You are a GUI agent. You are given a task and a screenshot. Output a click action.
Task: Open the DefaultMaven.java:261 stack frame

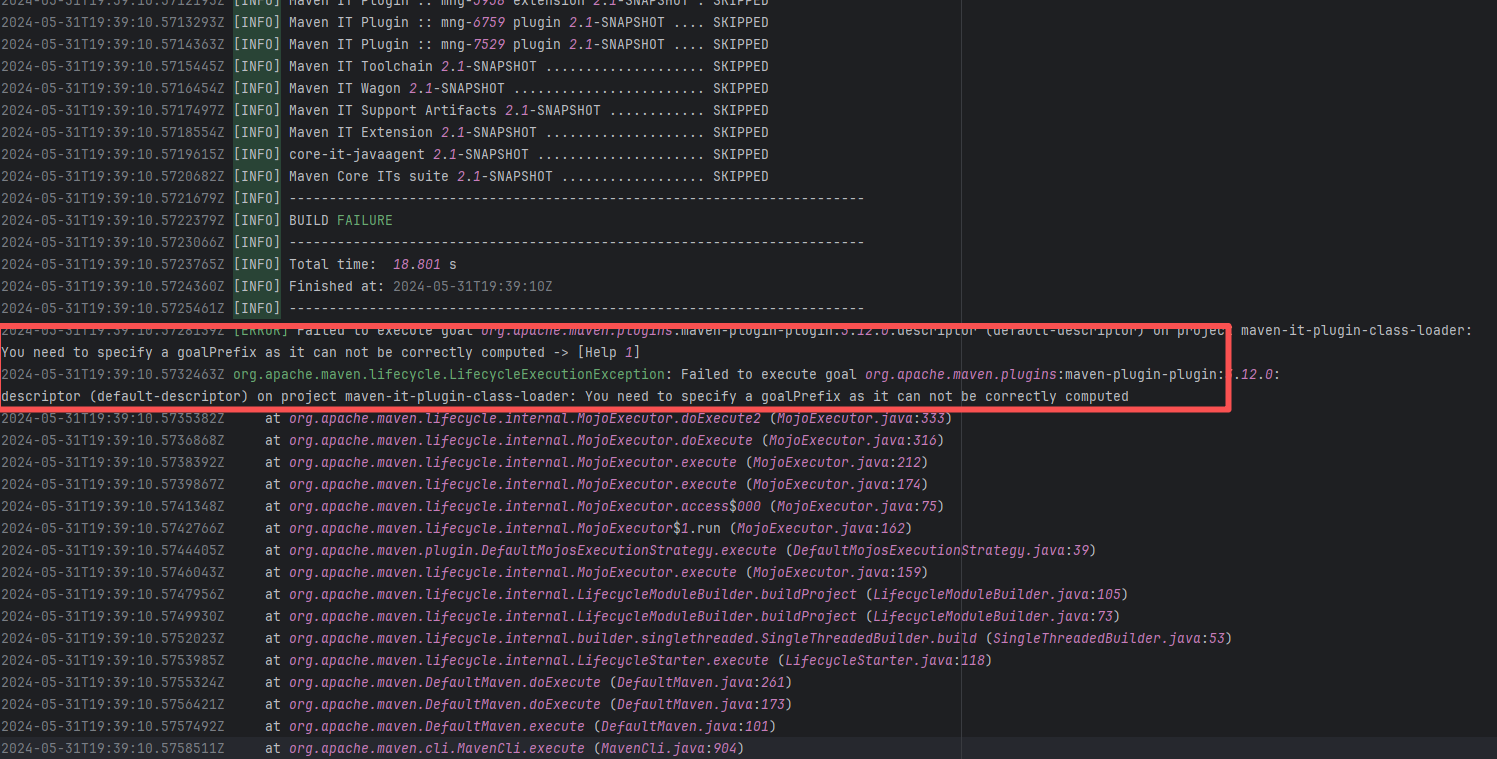pyautogui.click(x=701, y=682)
